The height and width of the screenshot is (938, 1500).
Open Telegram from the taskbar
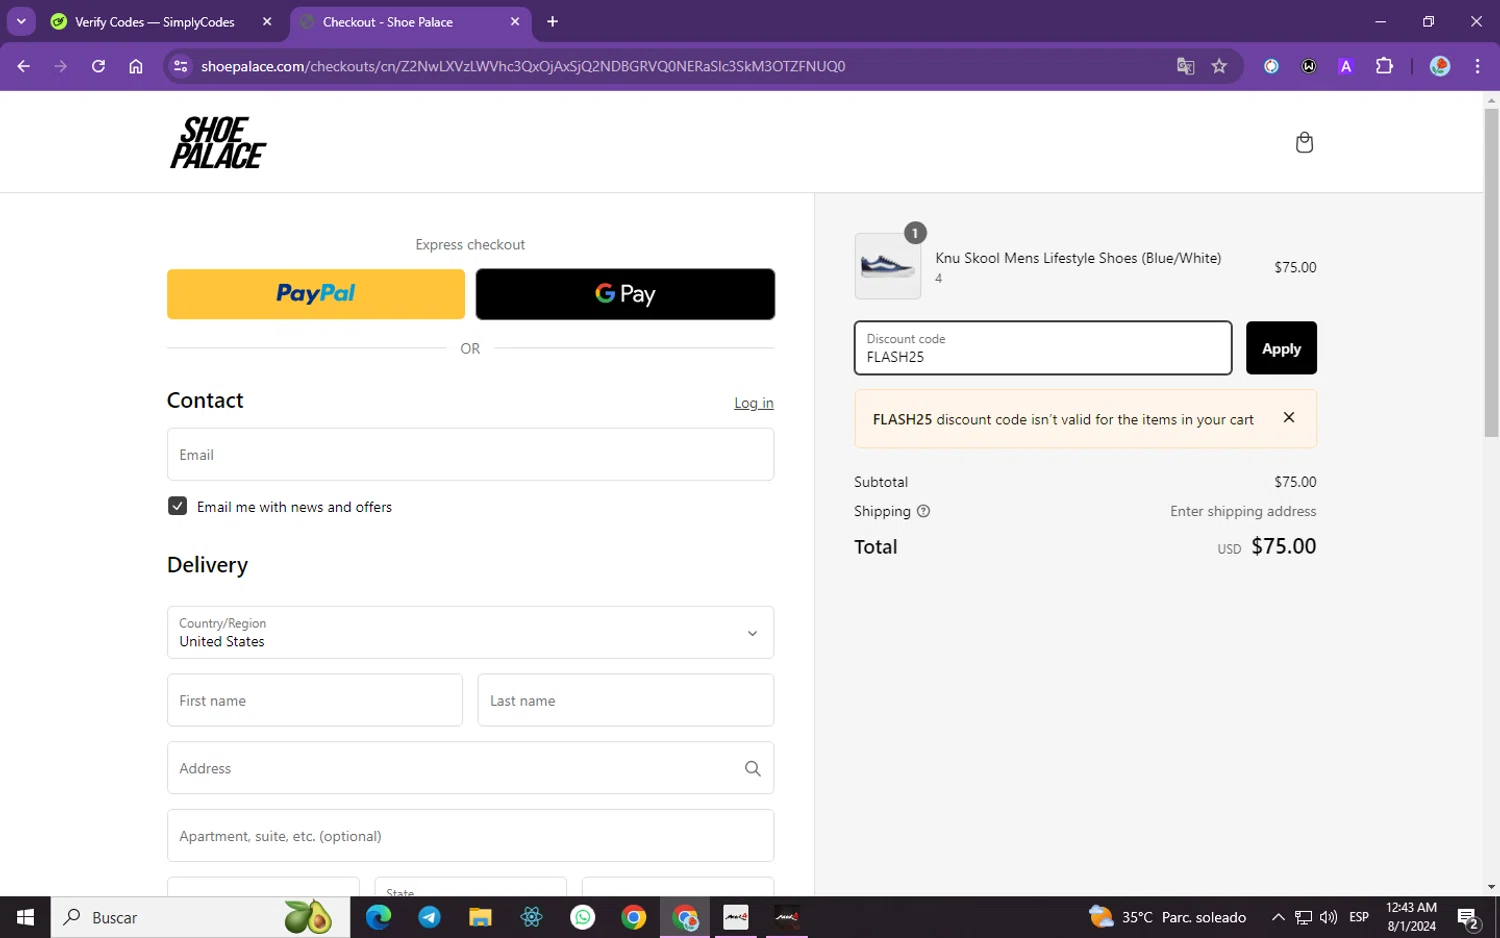click(429, 917)
